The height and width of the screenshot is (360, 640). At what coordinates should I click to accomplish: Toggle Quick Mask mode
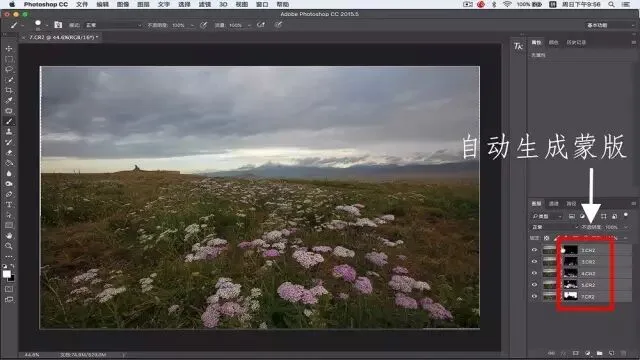coord(9,289)
